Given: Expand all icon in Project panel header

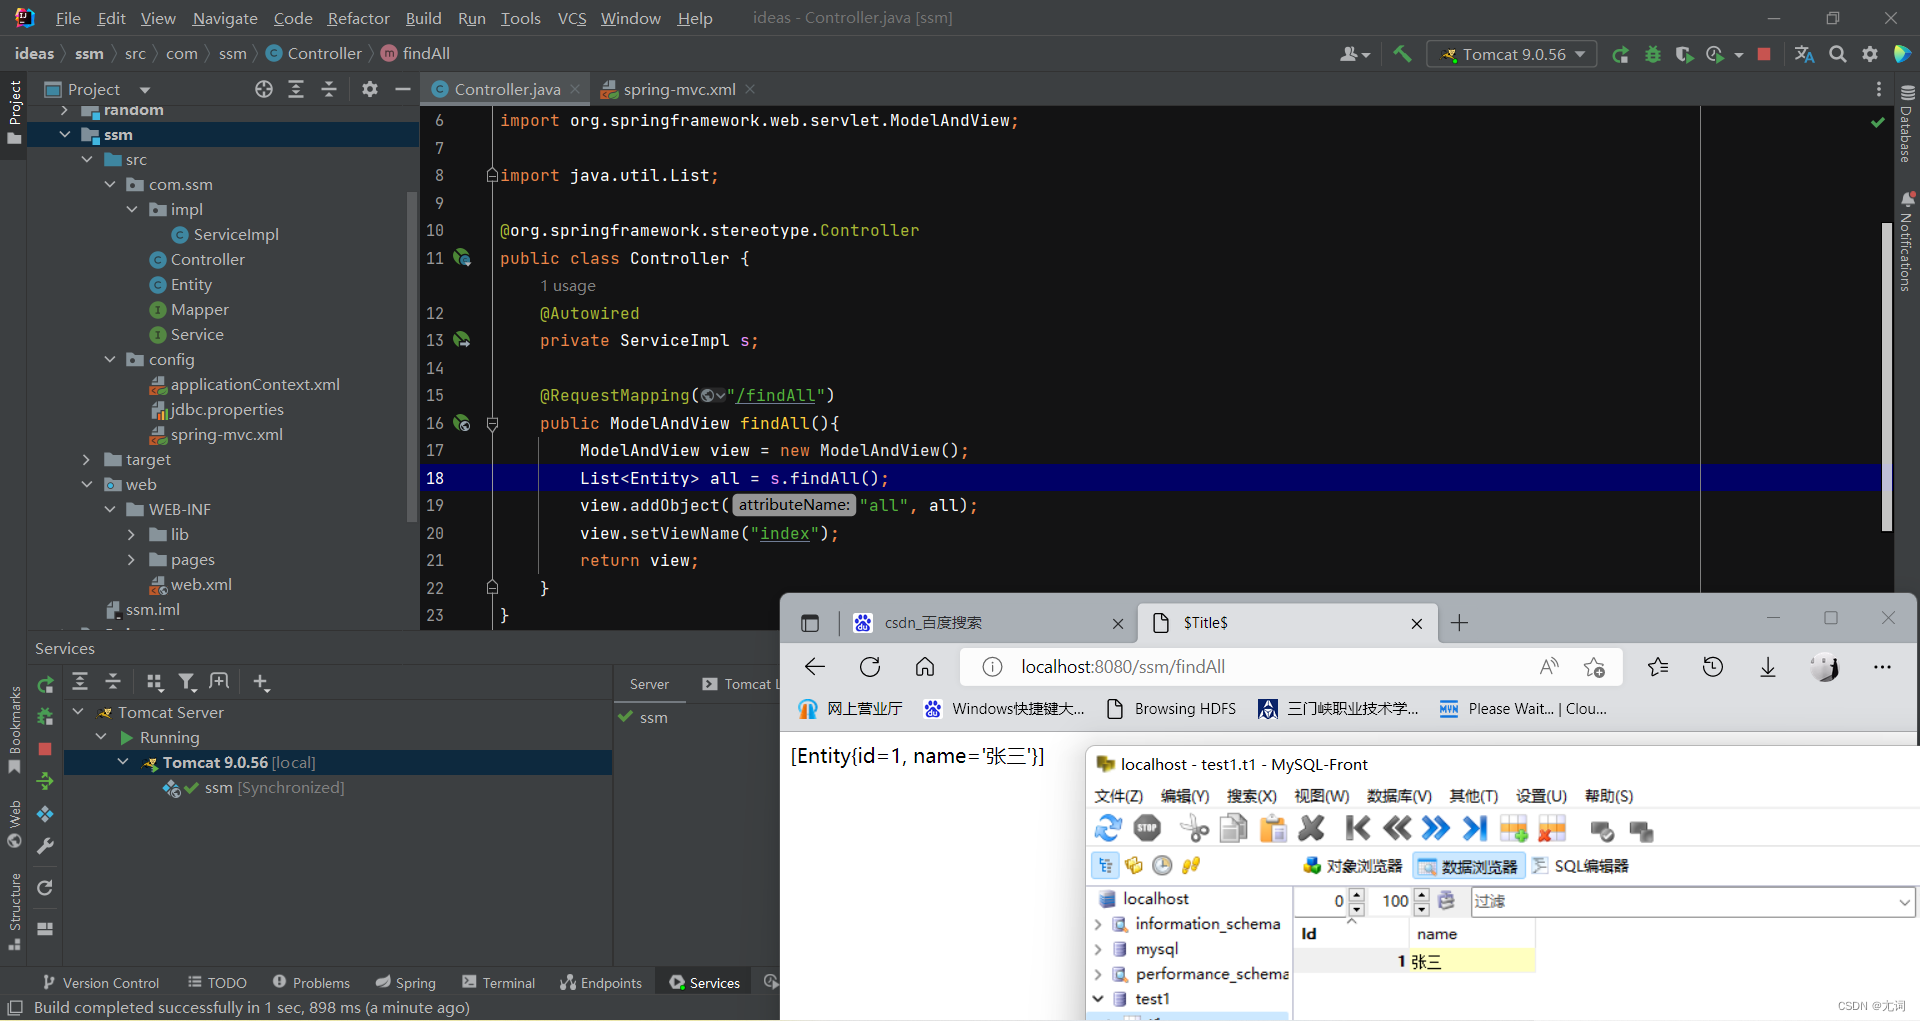Looking at the screenshot, I should pos(296,89).
